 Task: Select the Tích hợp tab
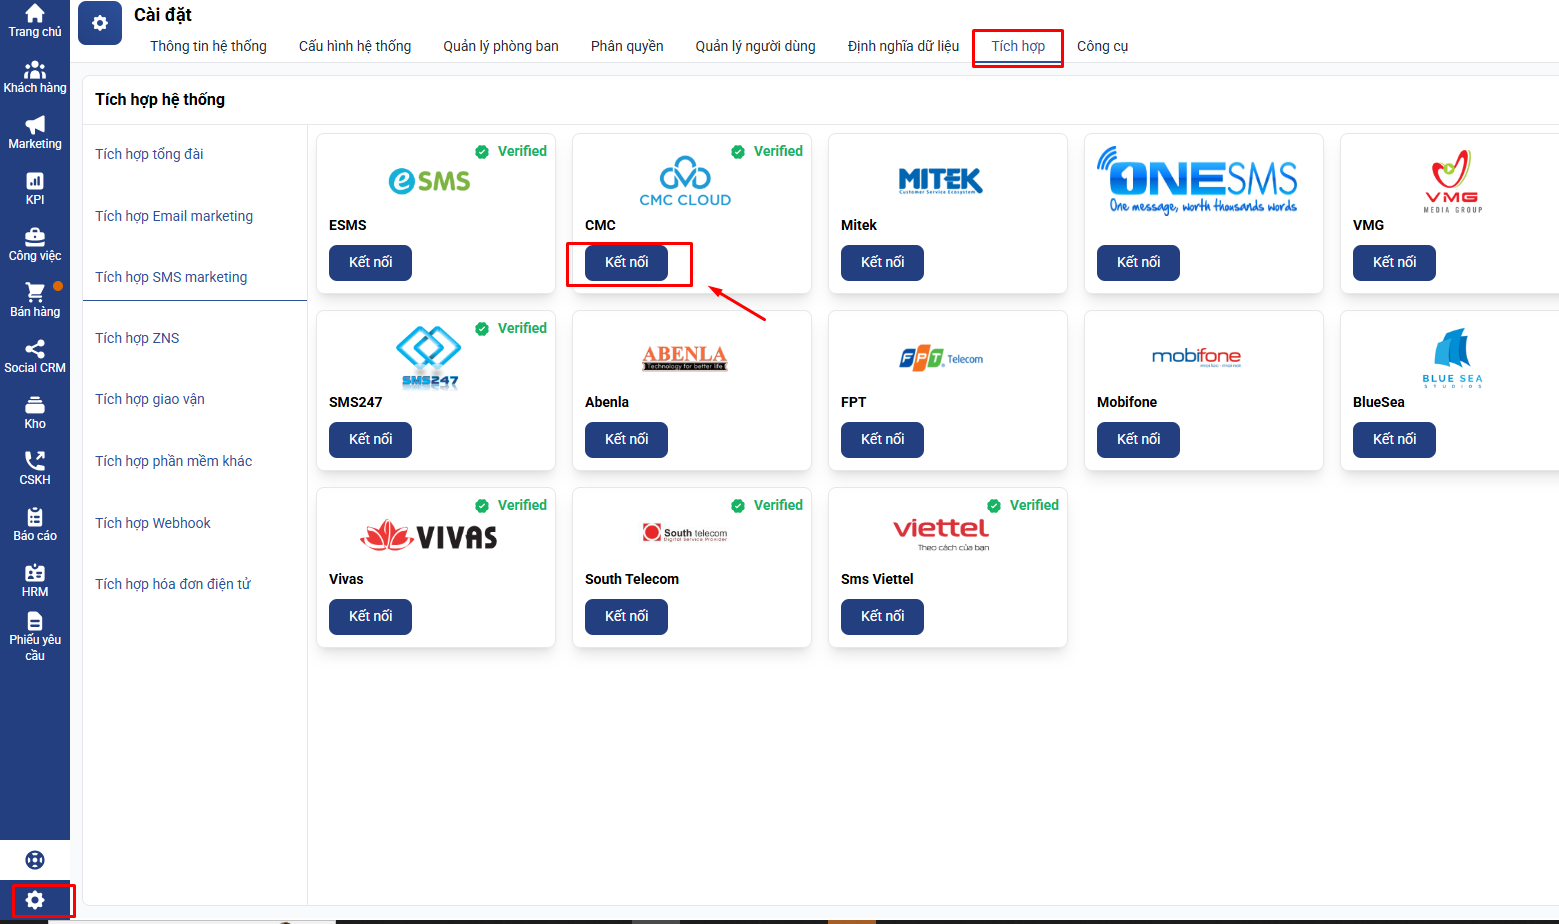pos(1018,46)
